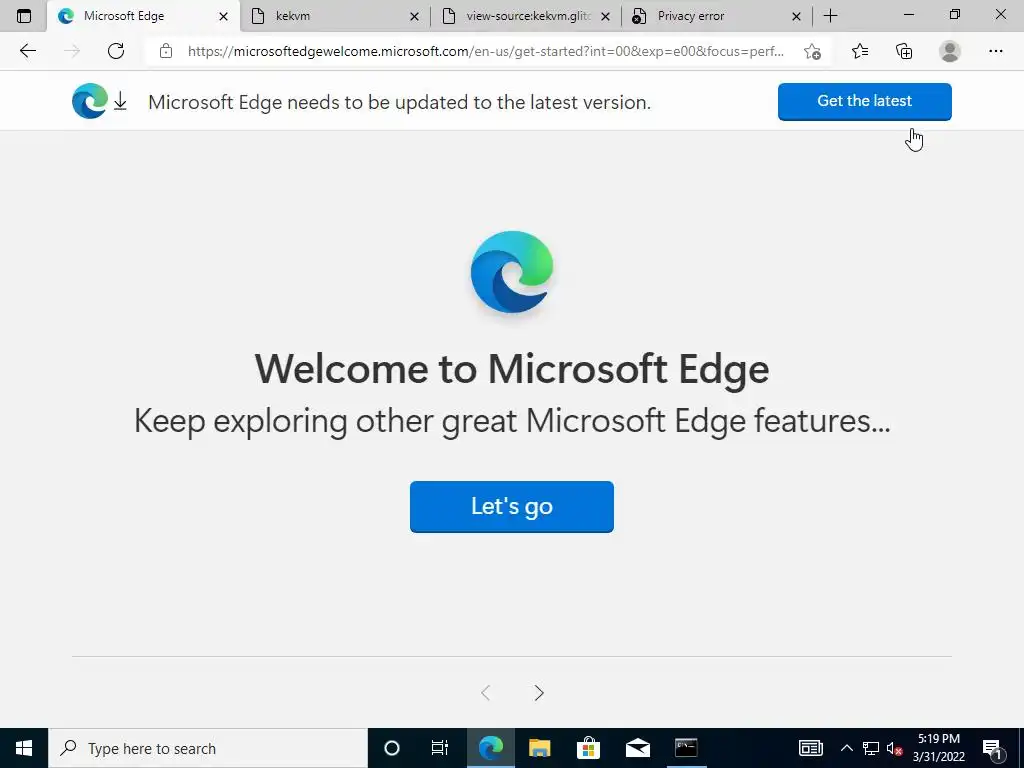Open the Collections icon

(904, 51)
